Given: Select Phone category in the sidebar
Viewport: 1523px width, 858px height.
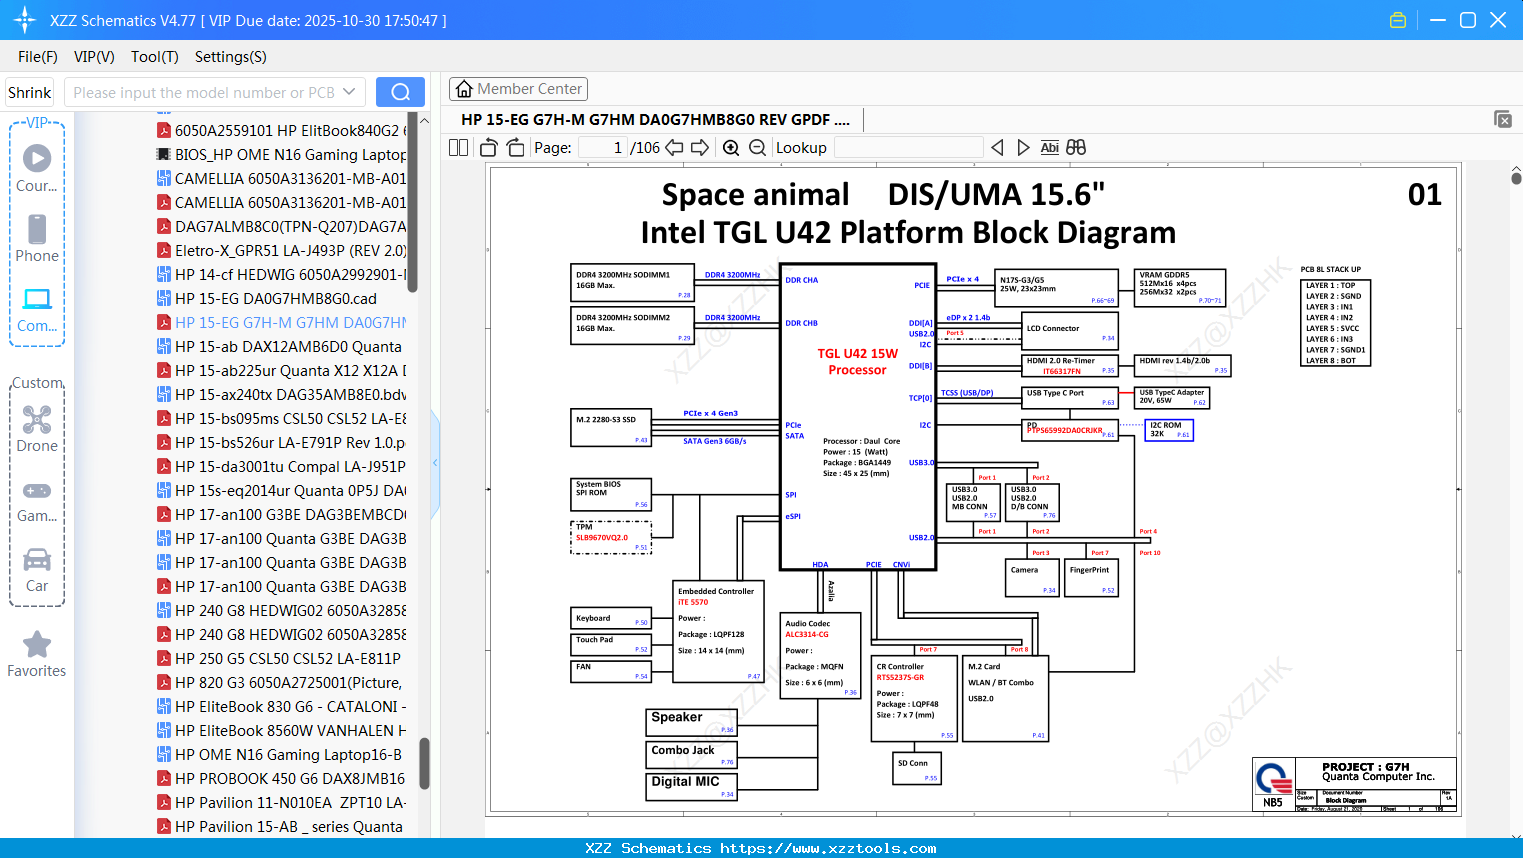Looking at the screenshot, I should [37, 239].
